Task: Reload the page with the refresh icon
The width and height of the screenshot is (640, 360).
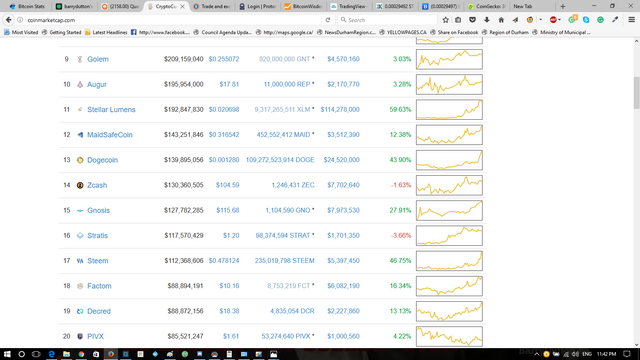Action: [328, 20]
